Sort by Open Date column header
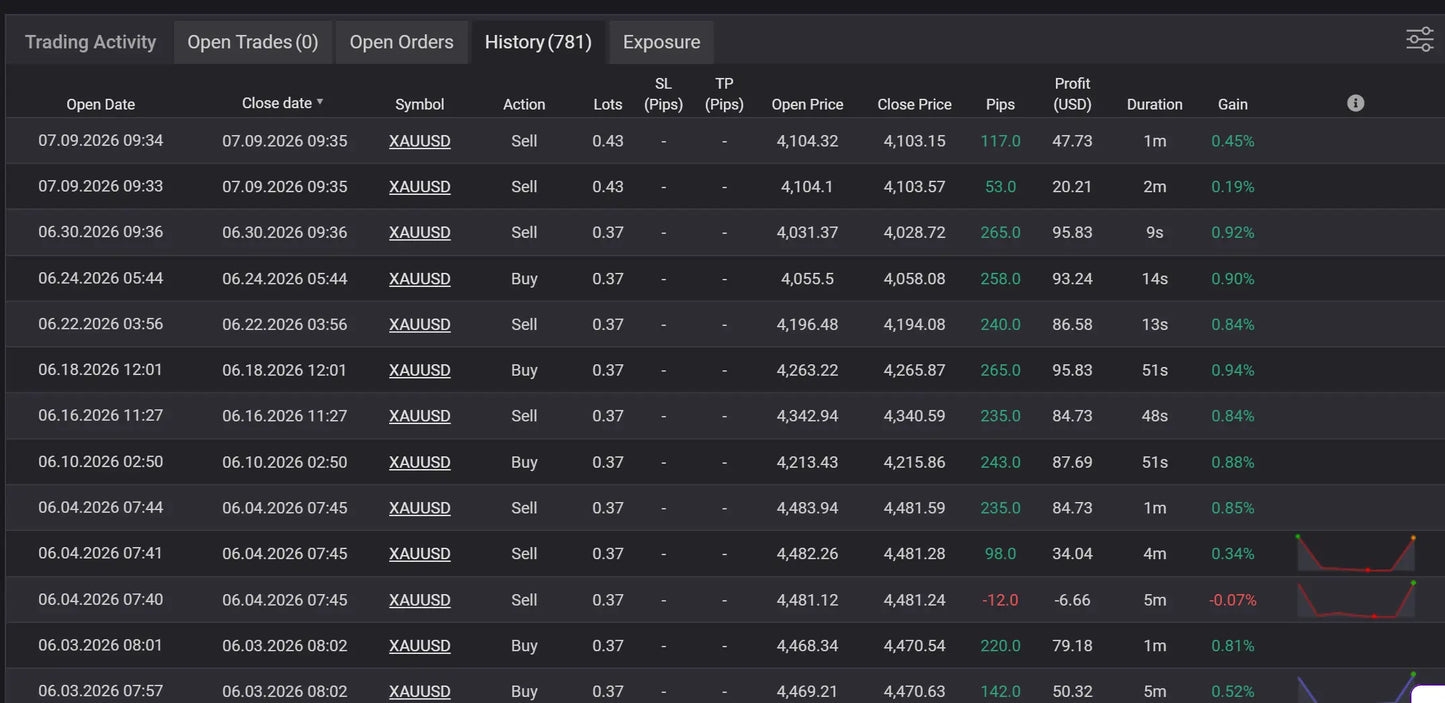This screenshot has height=703, width=1445. tap(100, 104)
